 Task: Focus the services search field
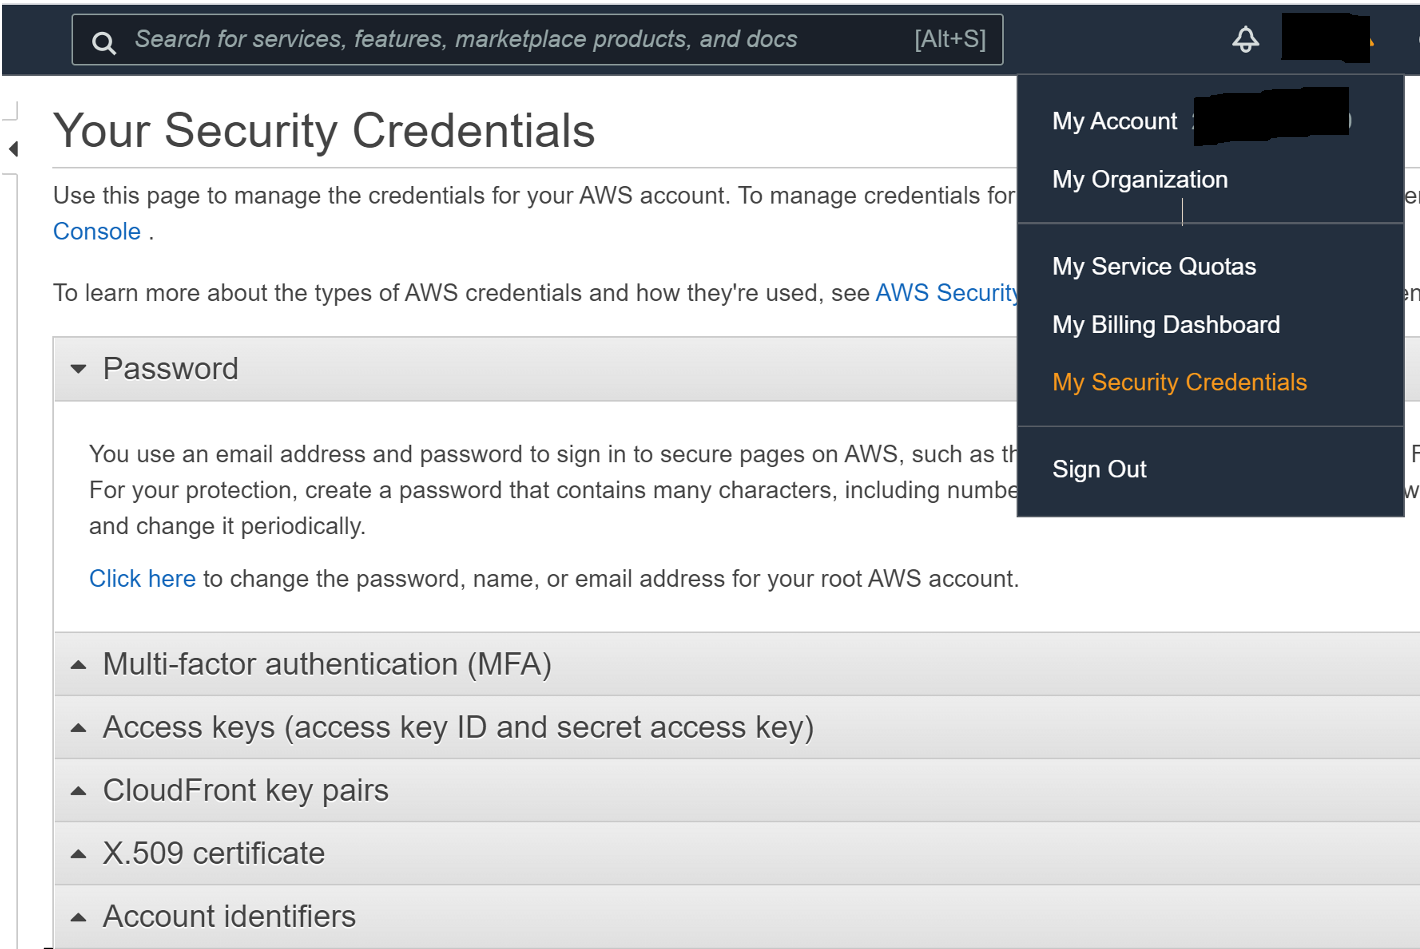click(x=537, y=39)
